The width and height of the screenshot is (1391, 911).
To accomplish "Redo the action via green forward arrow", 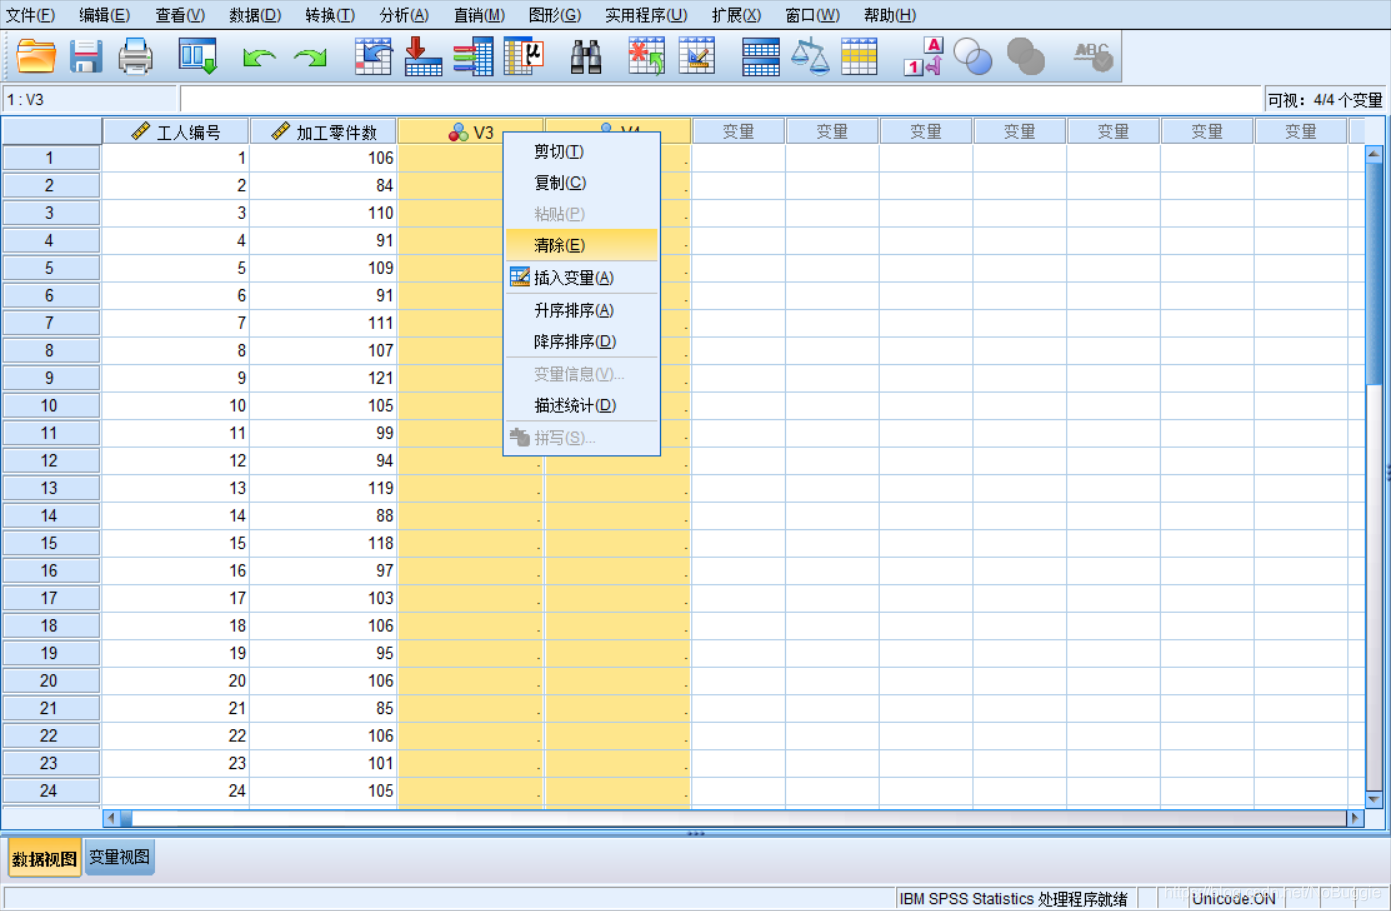I will tap(310, 57).
